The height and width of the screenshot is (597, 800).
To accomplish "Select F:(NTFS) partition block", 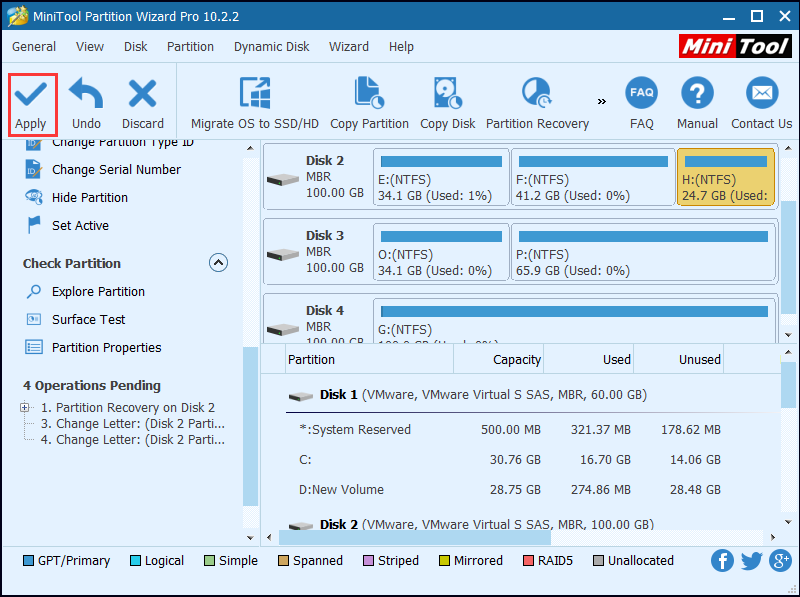I will 593,177.
